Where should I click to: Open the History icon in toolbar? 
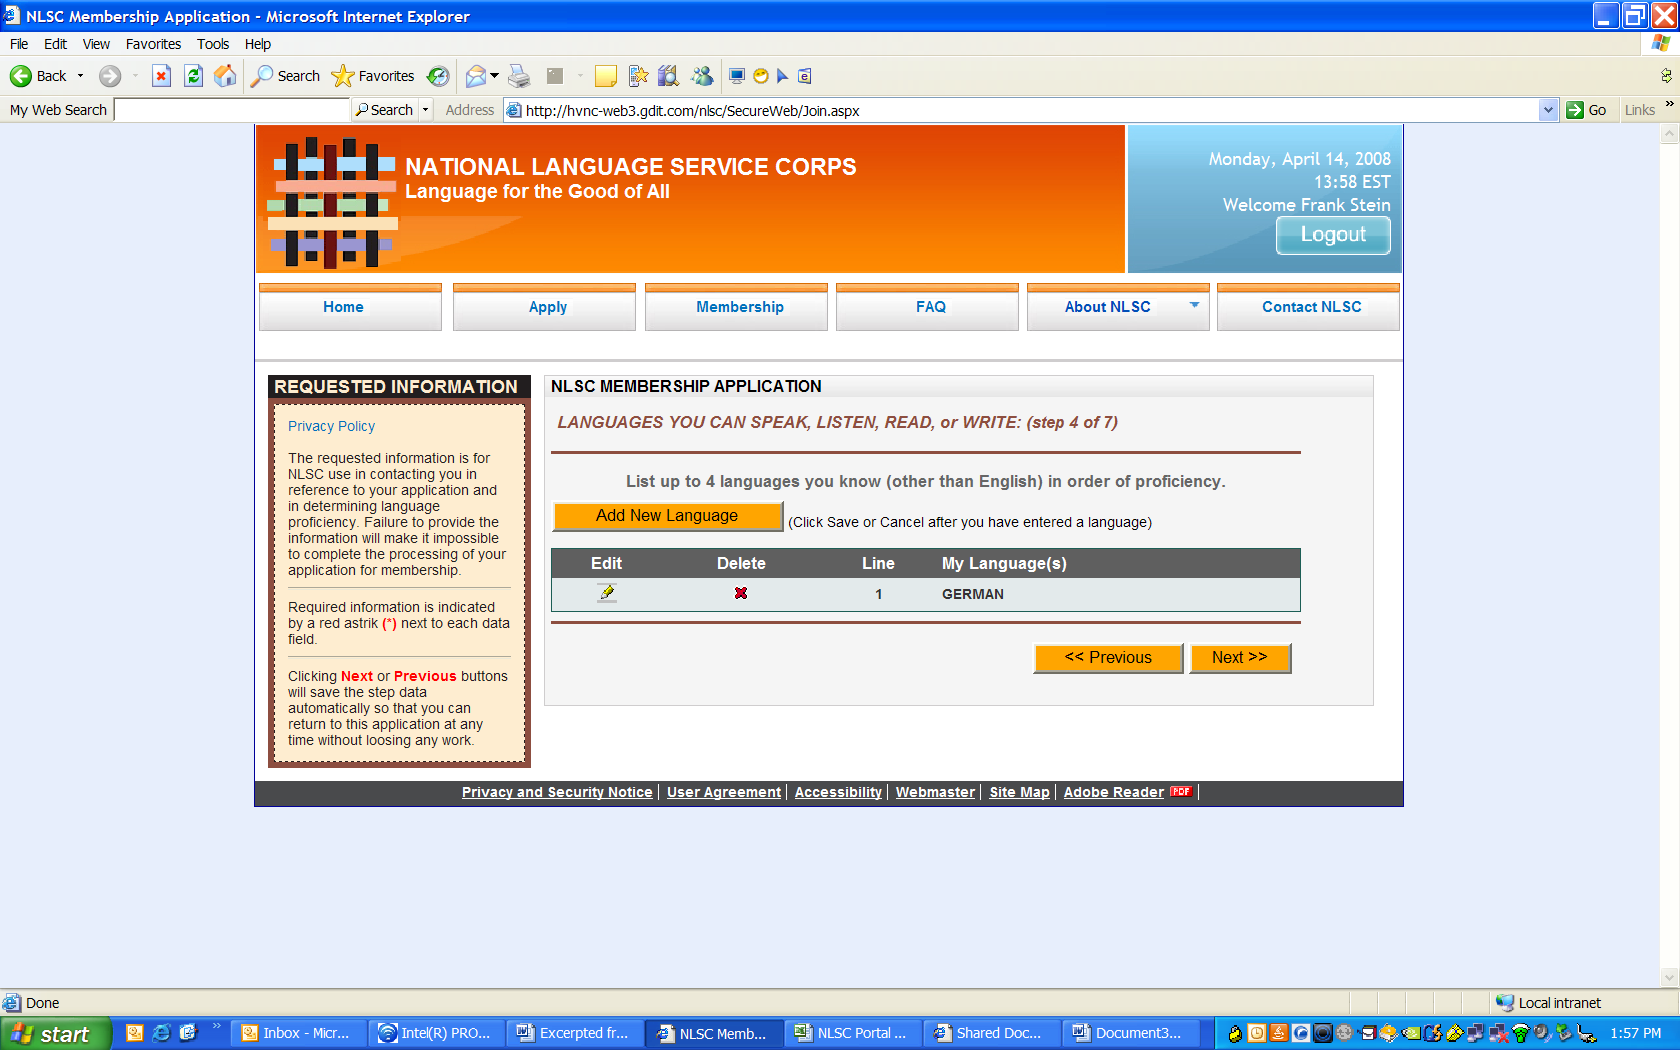438,76
